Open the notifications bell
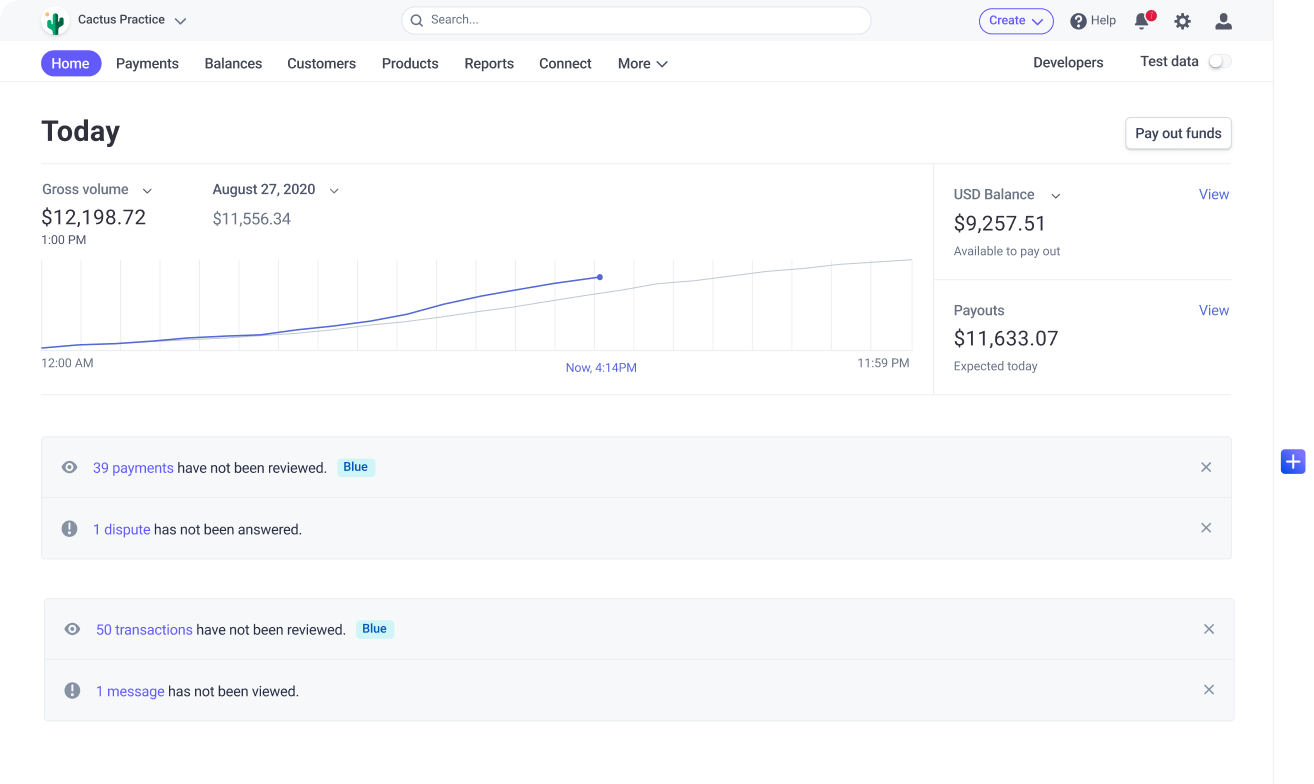Screen dimensions: 1314x784 (1142, 21)
